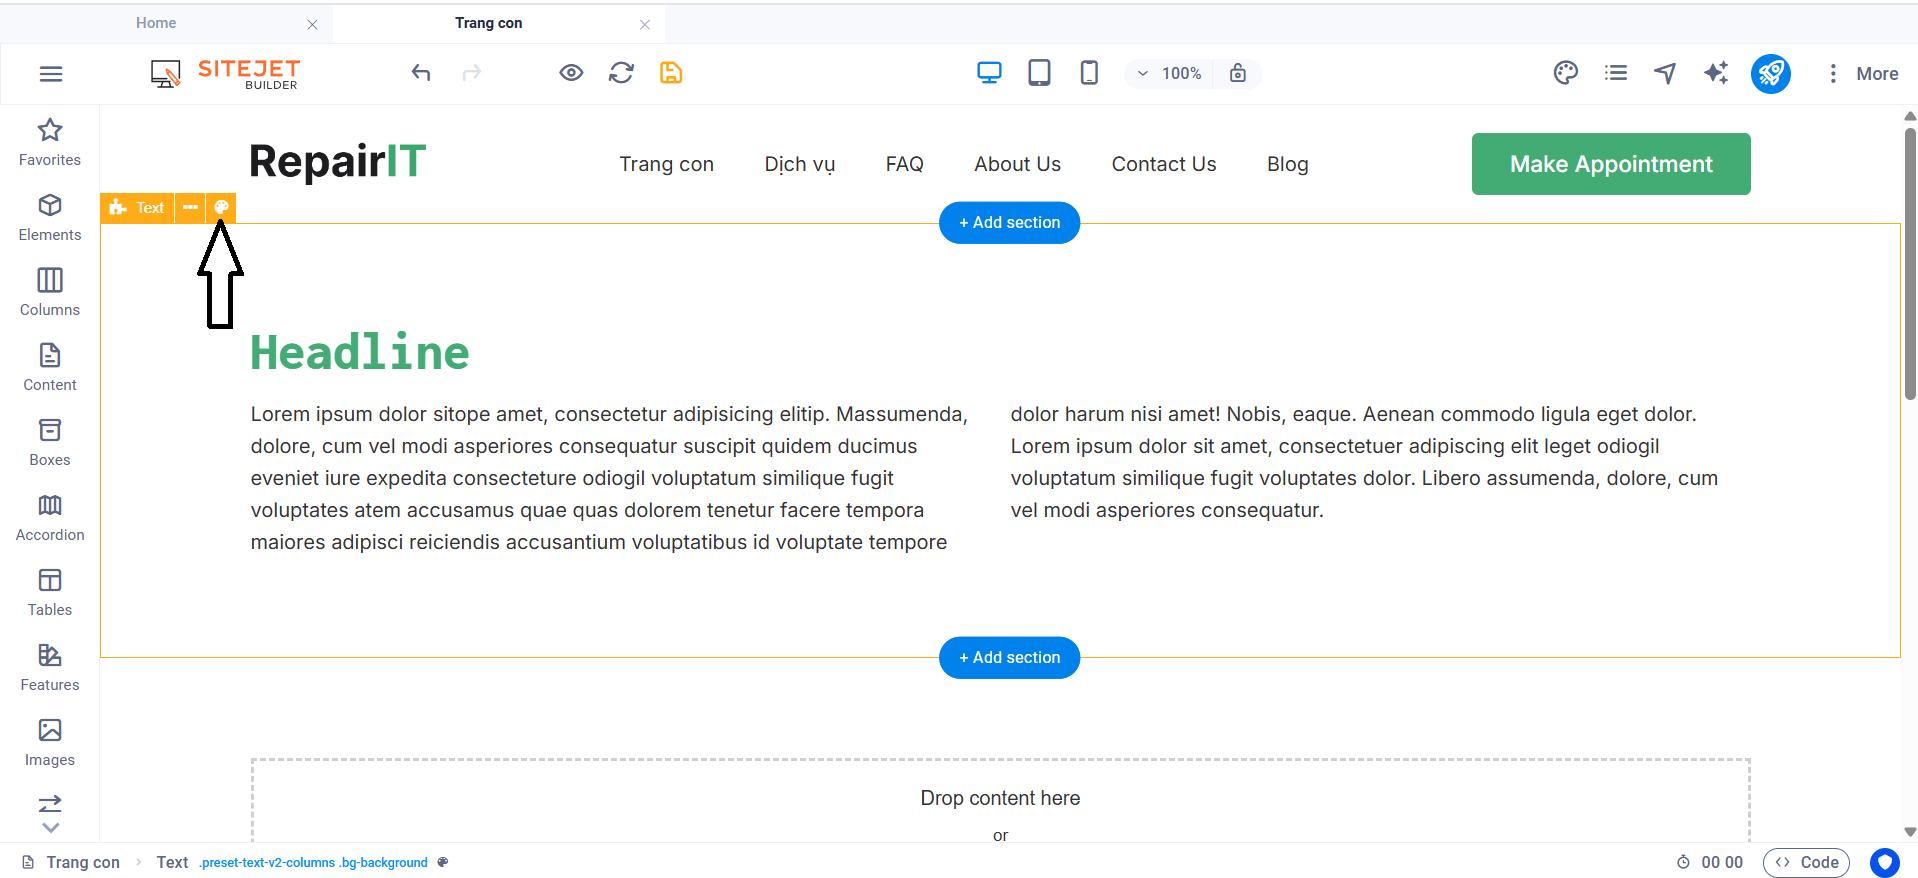Screen dimensions: 1918x878
Task: Open the 100% zoom dropdown
Action: [1170, 74]
